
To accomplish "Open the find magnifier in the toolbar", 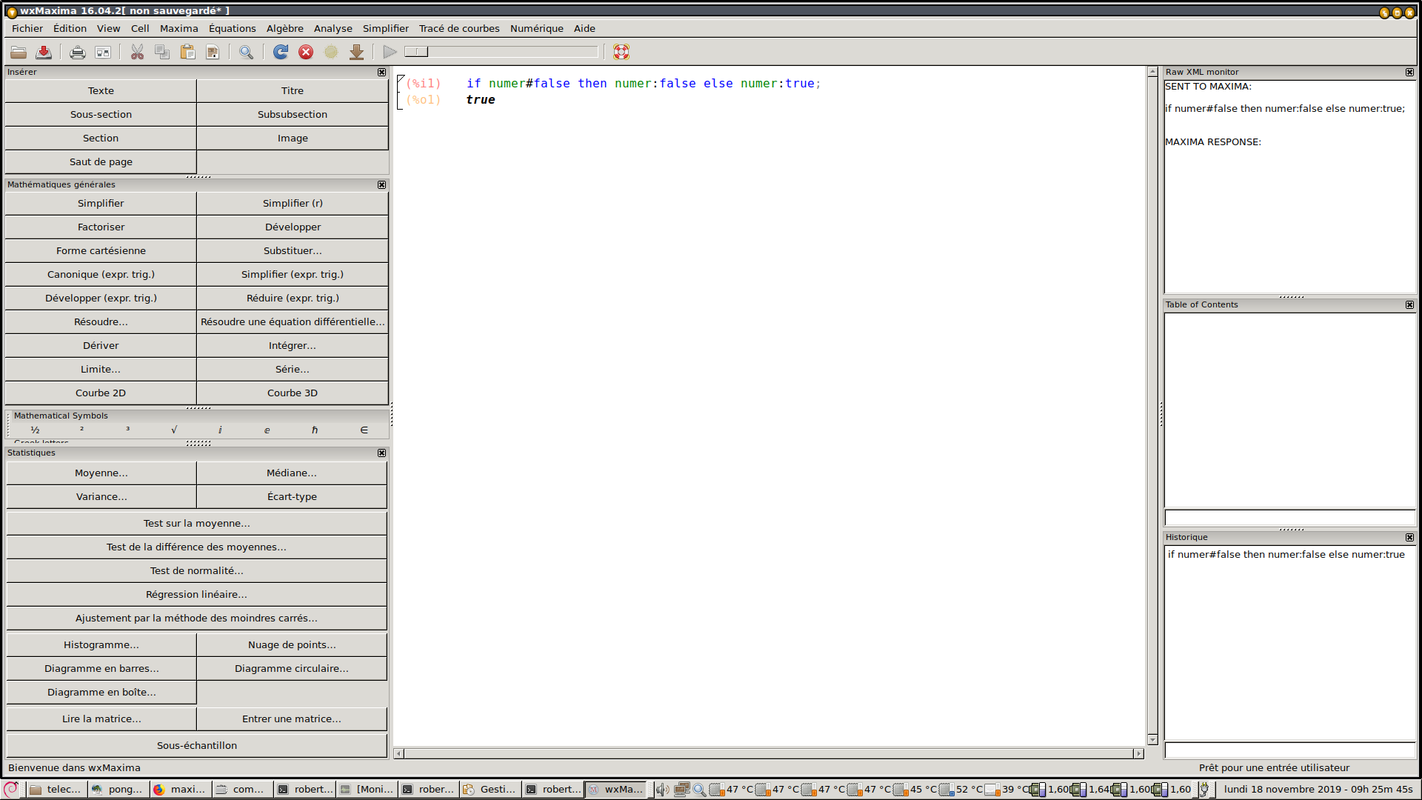I will (246, 52).
